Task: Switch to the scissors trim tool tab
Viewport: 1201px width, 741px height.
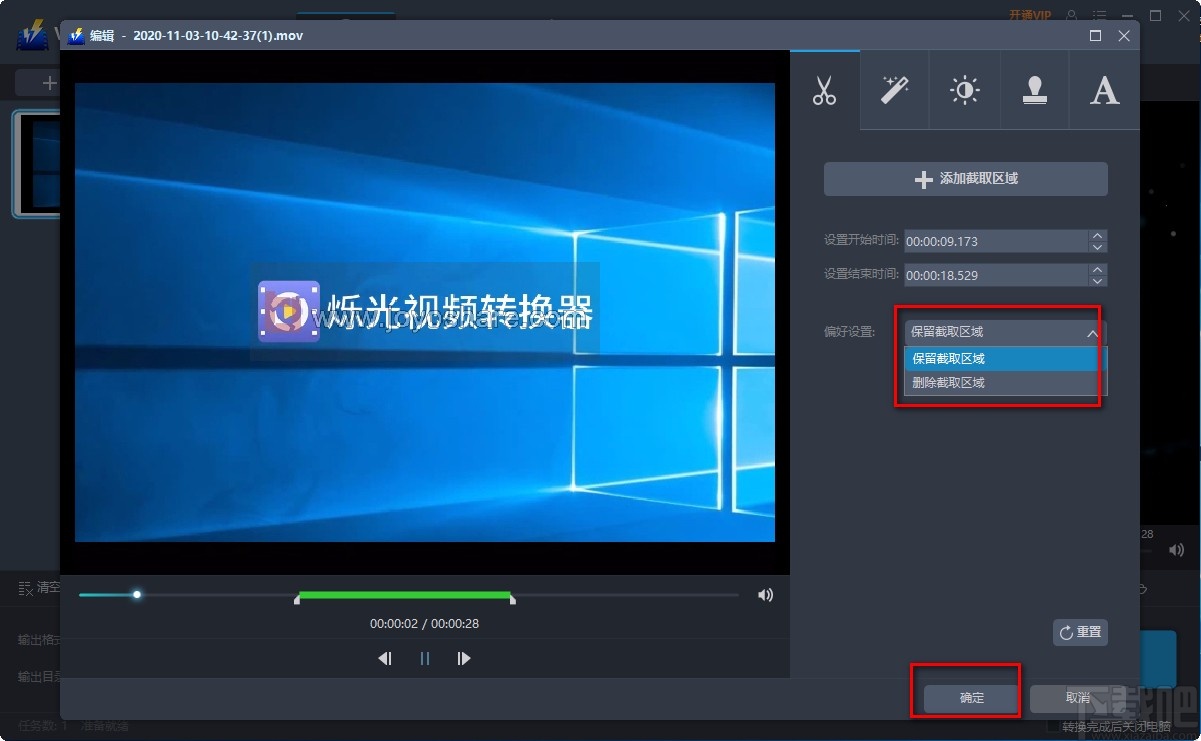Action: (x=824, y=90)
